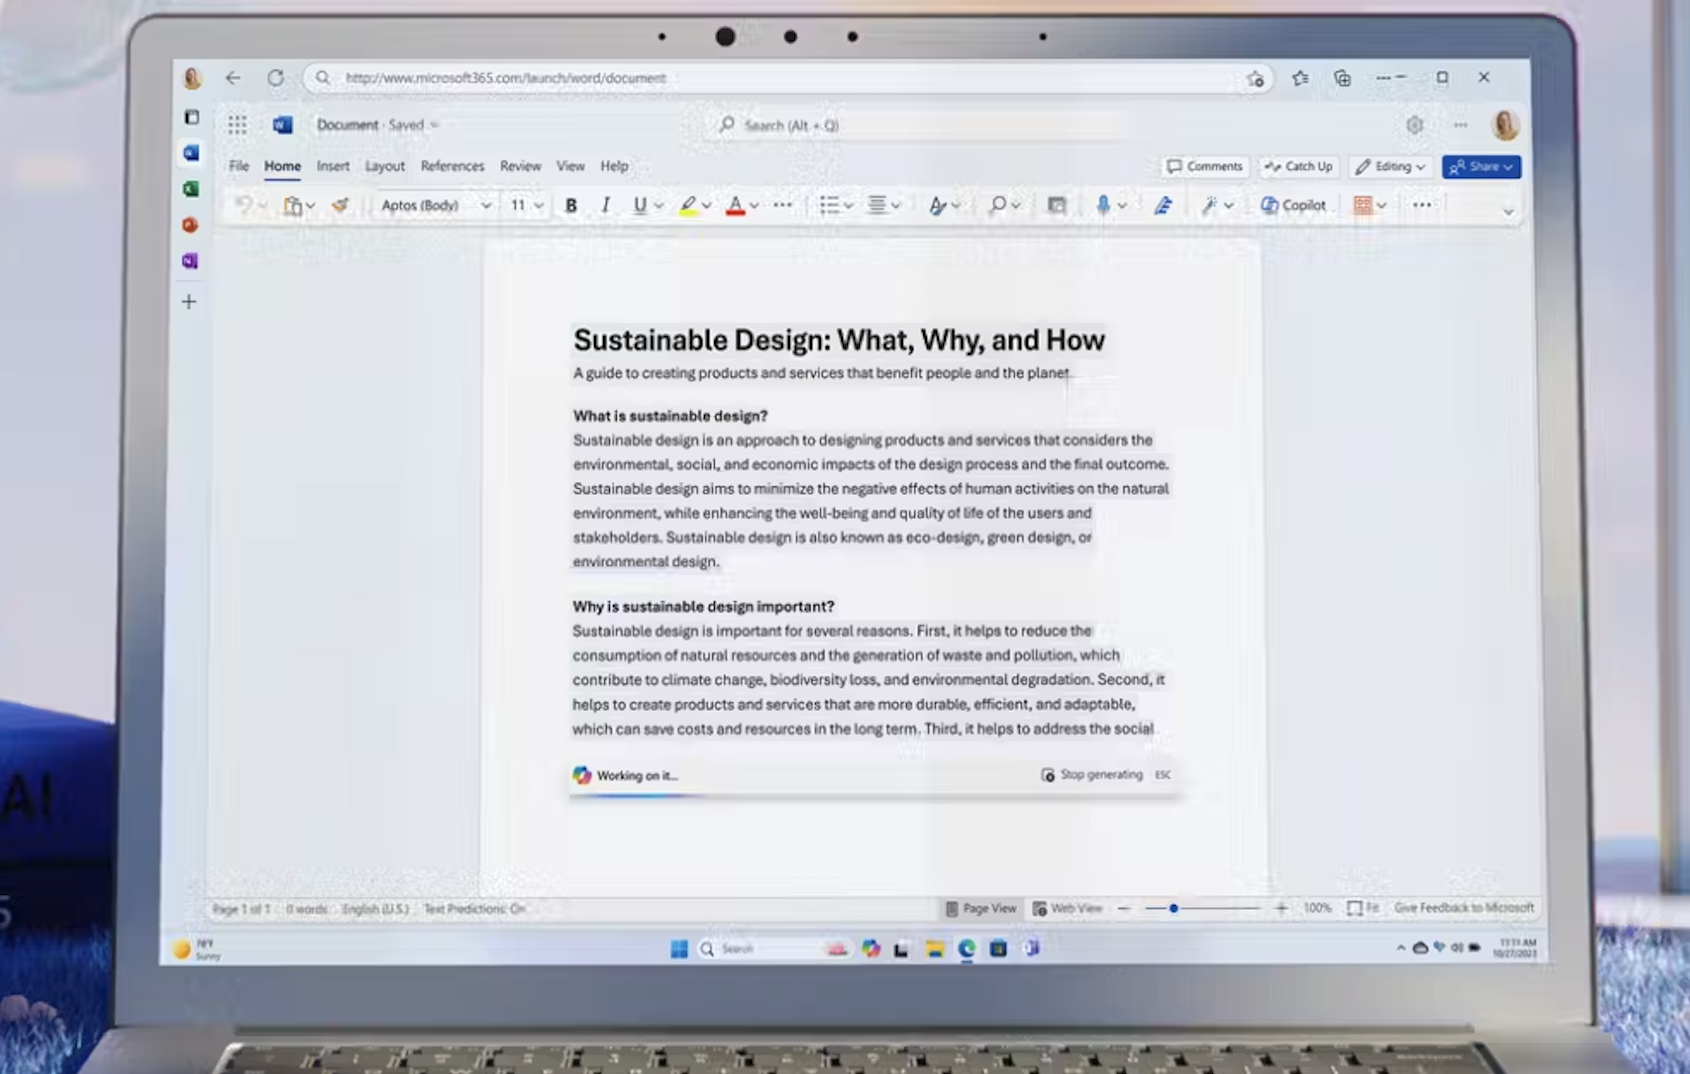Click the Designer wand icon

click(x=1210, y=206)
